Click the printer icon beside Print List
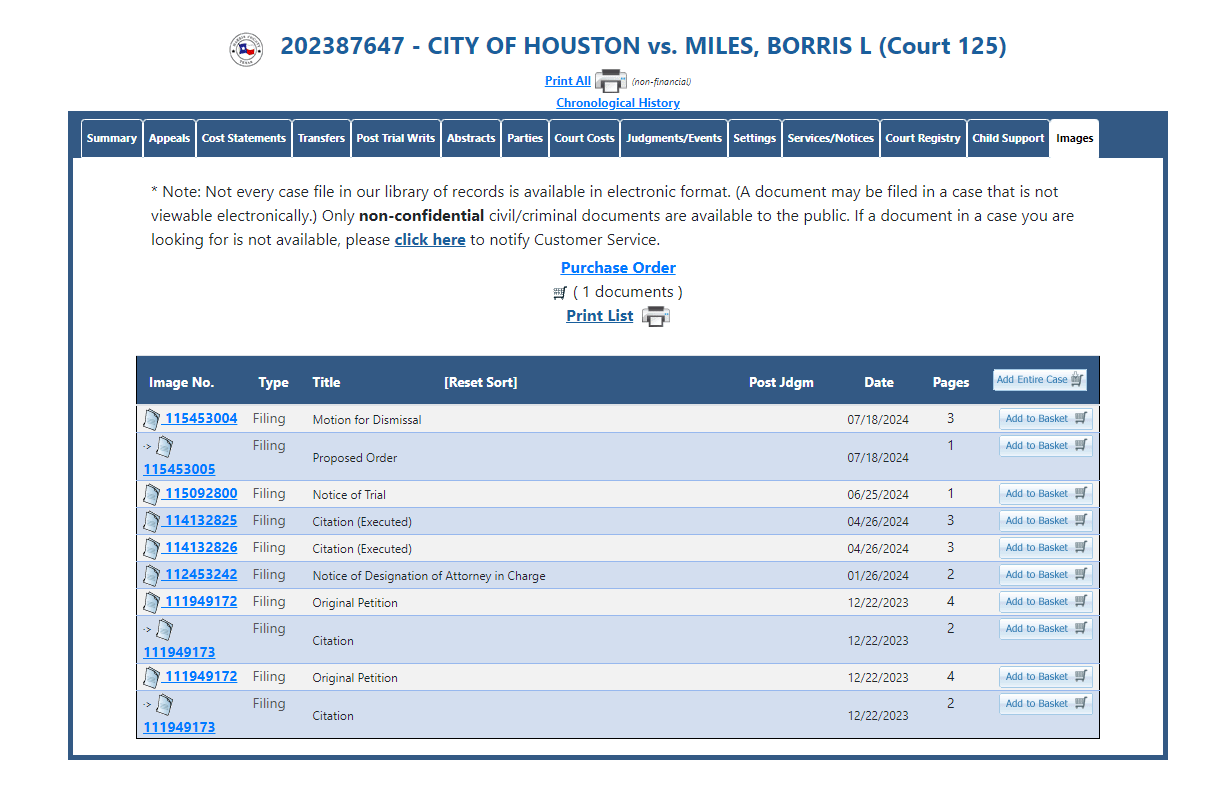 pyautogui.click(x=655, y=316)
